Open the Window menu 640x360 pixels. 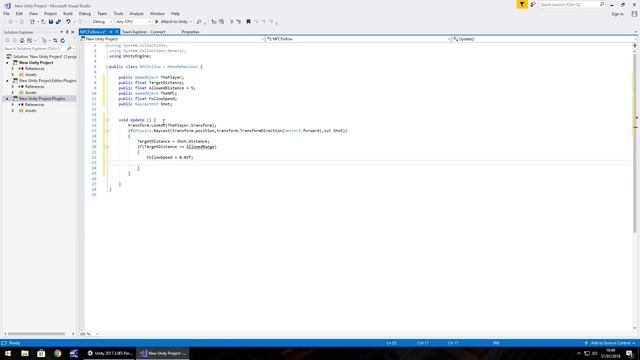157,14
